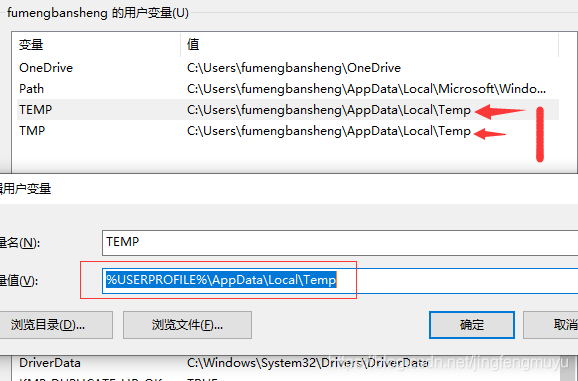
Task: Focus the variable name field containing TEMP
Action: click(x=340, y=242)
